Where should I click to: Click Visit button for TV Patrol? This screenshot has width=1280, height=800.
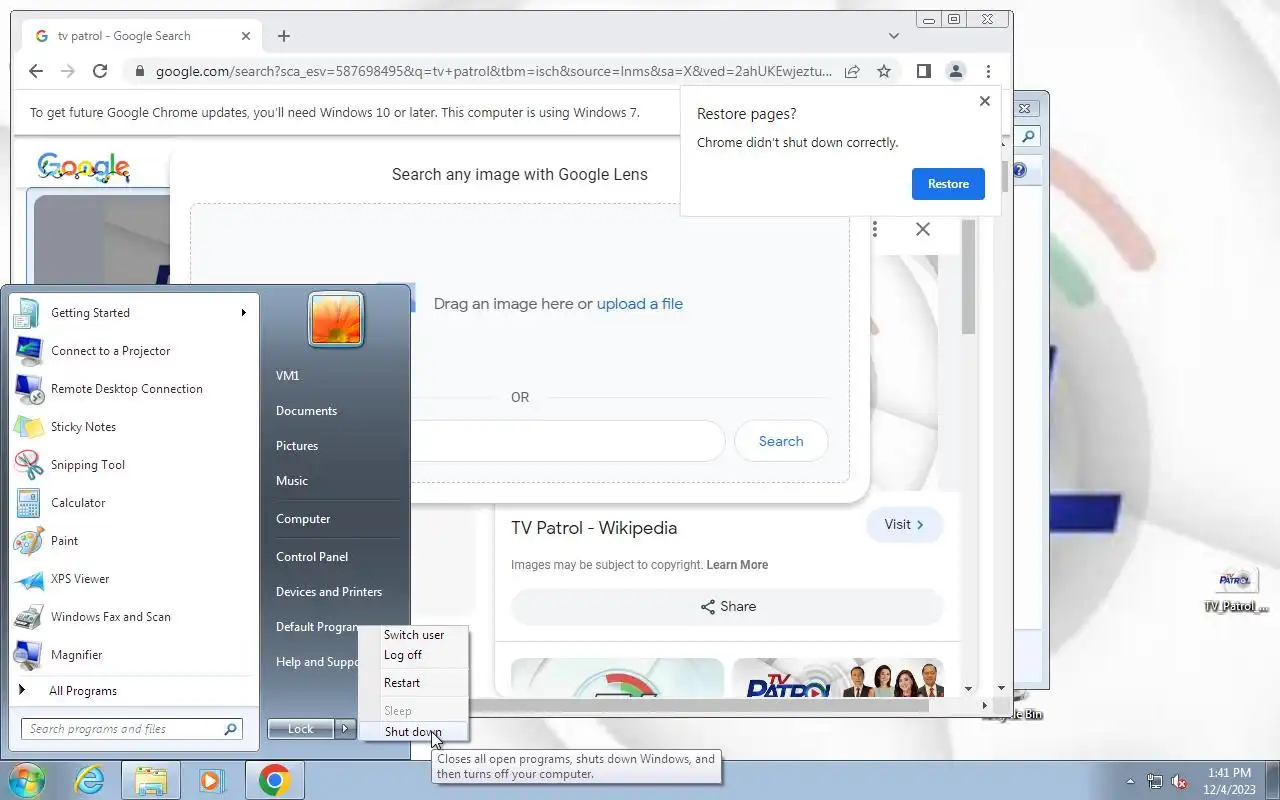904,525
